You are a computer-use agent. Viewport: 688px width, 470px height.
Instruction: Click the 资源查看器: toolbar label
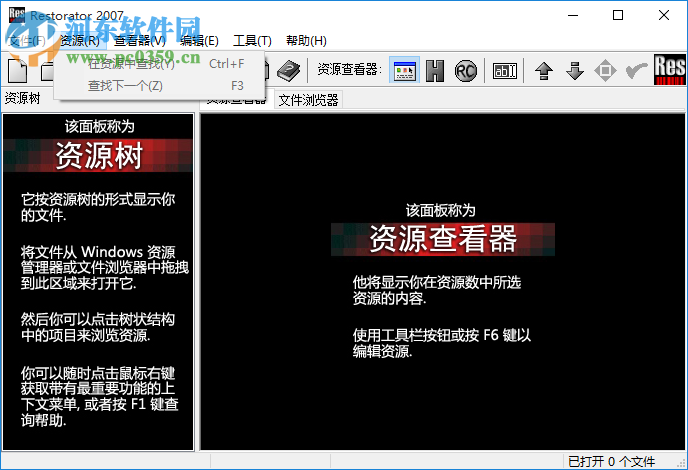(350, 69)
